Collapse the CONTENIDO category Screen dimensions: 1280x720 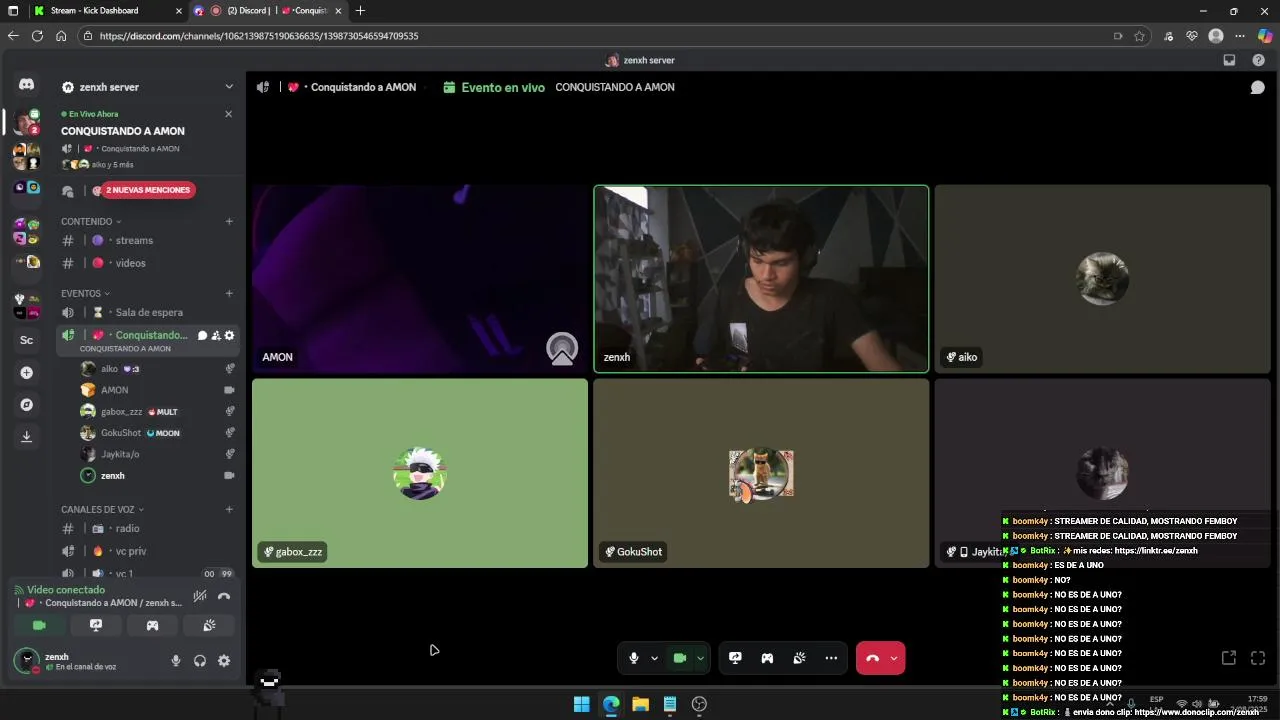tap(91, 222)
